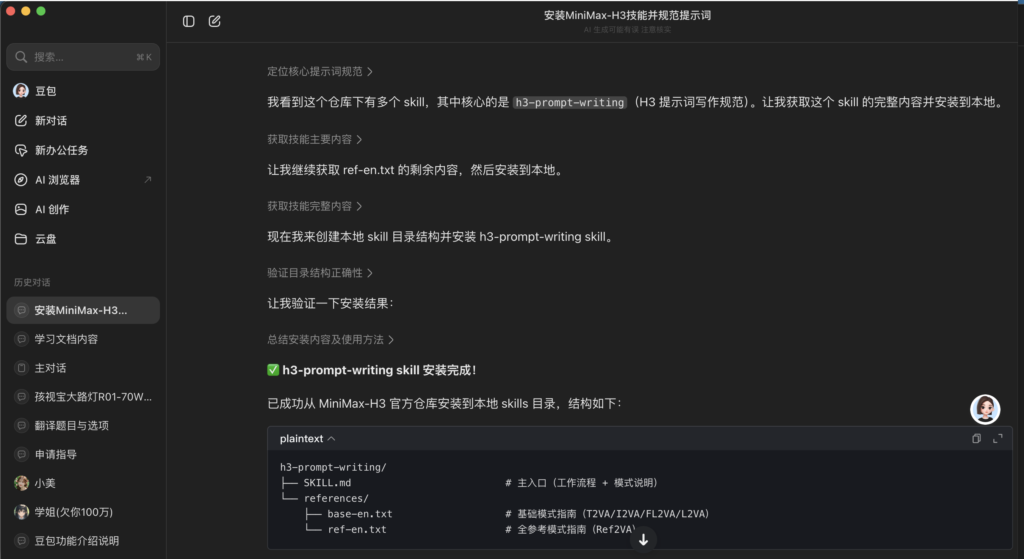
Task: Select the 安装MiniMax-H3... history conversation
Action: coord(83,310)
